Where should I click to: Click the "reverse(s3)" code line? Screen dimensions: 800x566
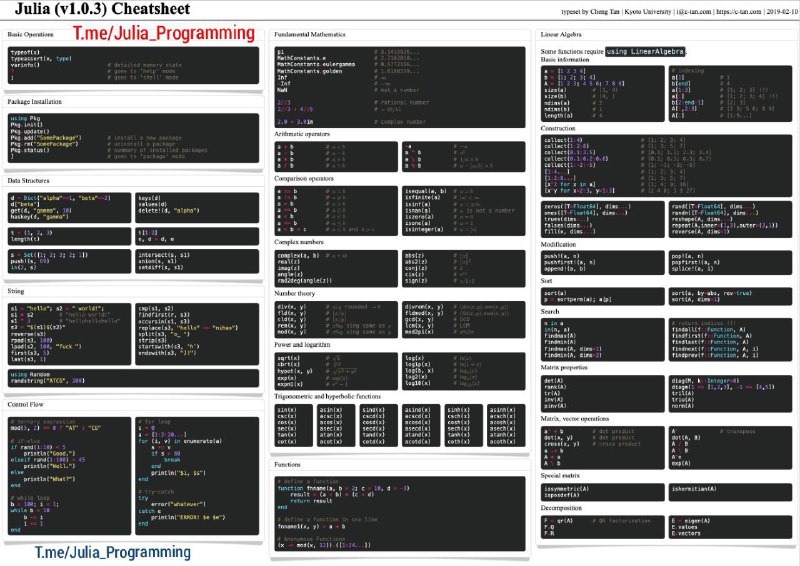coord(28,334)
